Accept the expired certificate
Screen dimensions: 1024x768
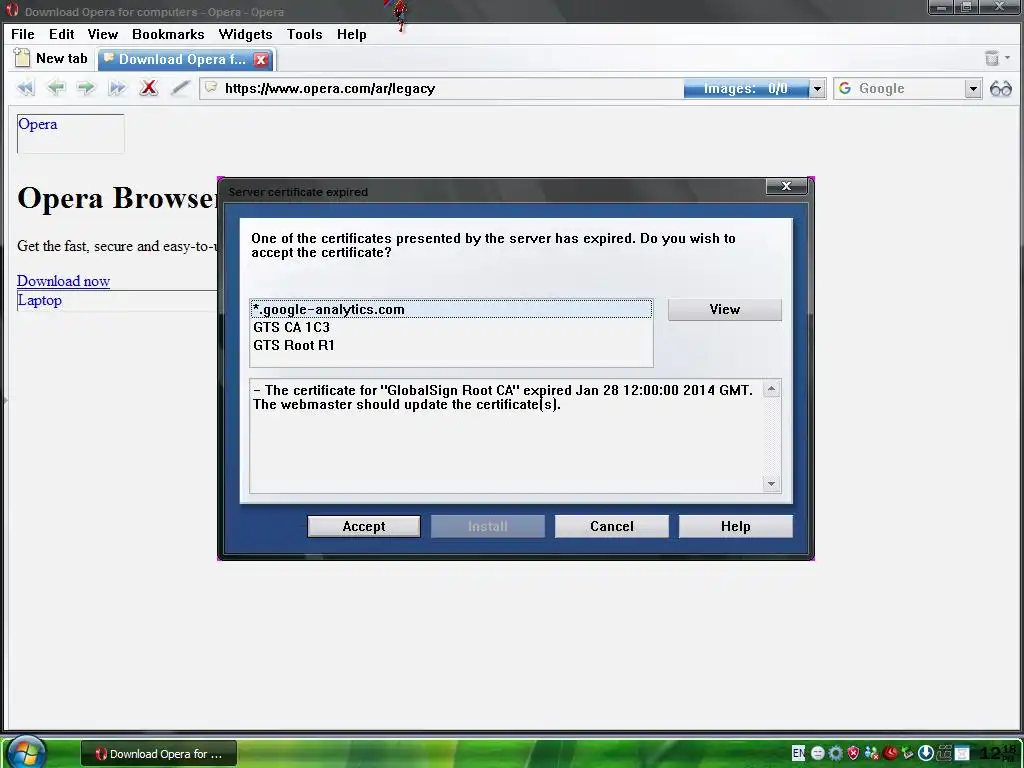tap(364, 526)
